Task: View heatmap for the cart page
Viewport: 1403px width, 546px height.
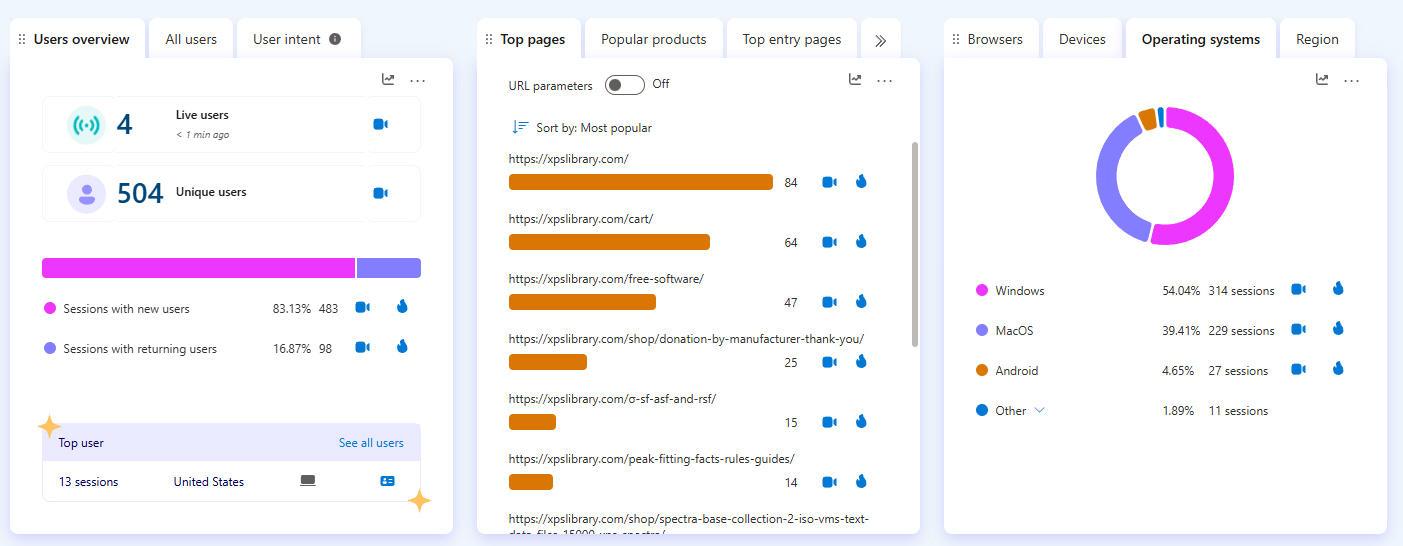Action: tap(861, 242)
